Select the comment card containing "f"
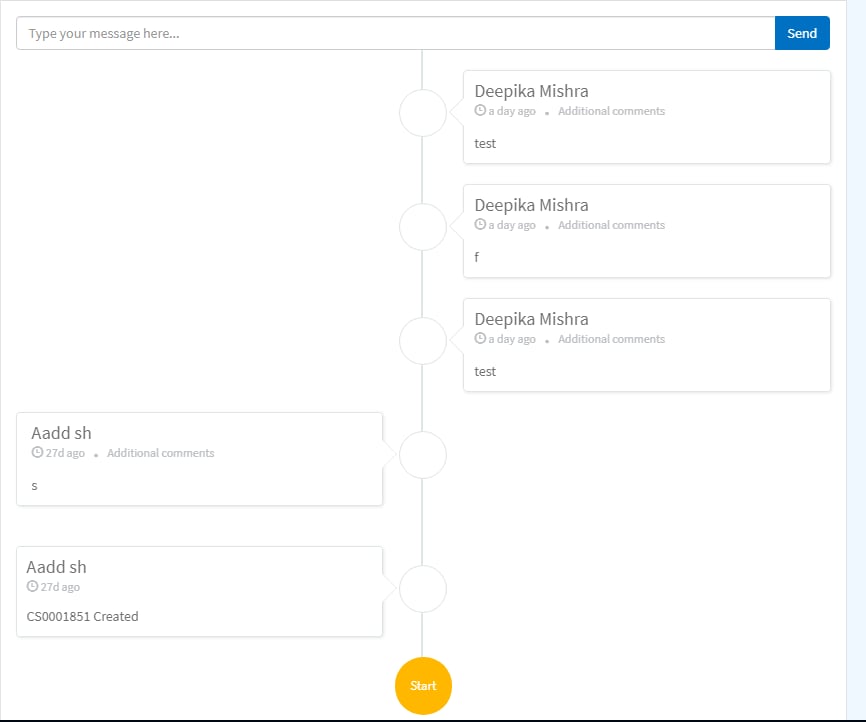This screenshot has width=866, height=722. click(x=645, y=231)
